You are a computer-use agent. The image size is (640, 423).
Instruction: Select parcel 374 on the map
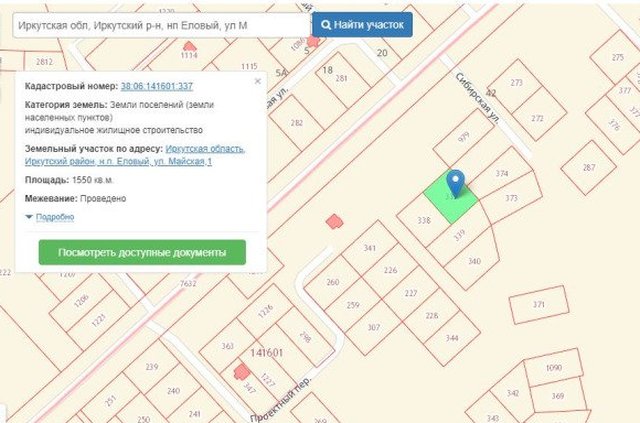pos(502,174)
